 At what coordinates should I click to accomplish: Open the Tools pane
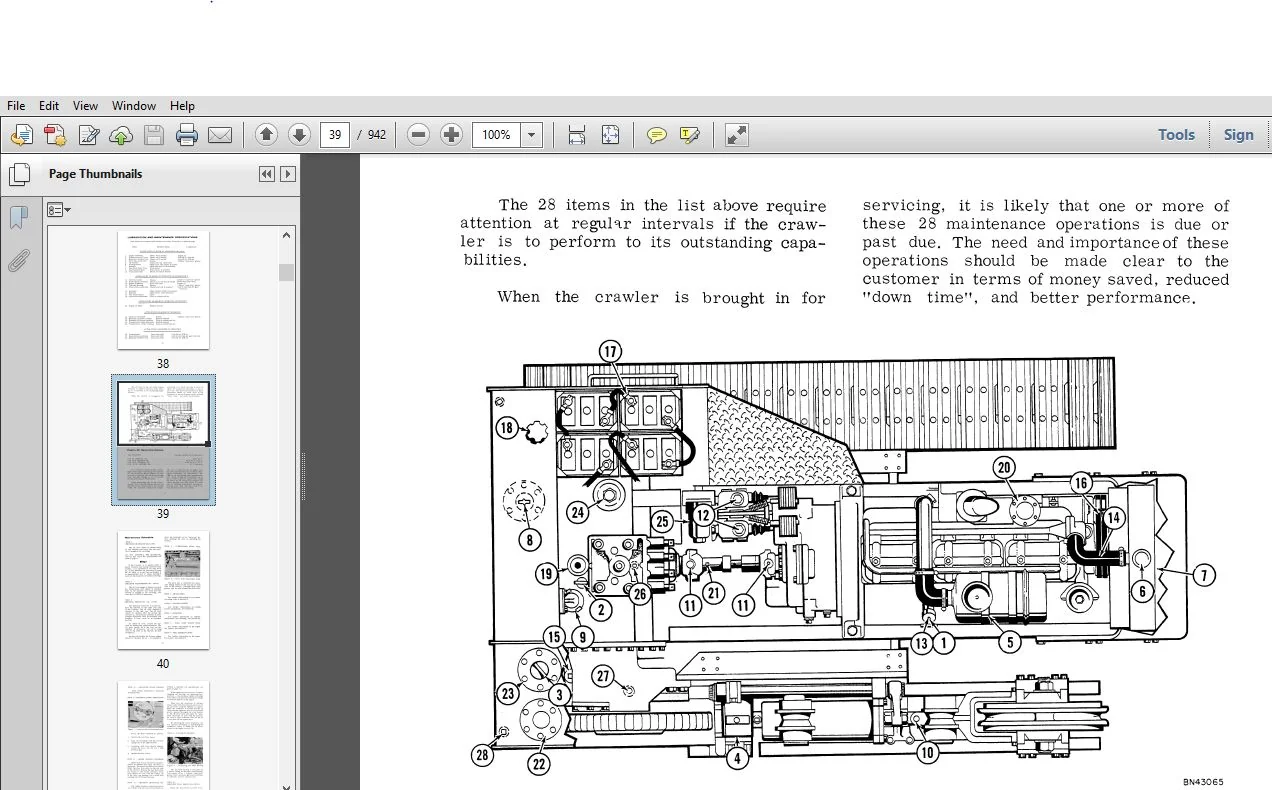[1176, 135]
